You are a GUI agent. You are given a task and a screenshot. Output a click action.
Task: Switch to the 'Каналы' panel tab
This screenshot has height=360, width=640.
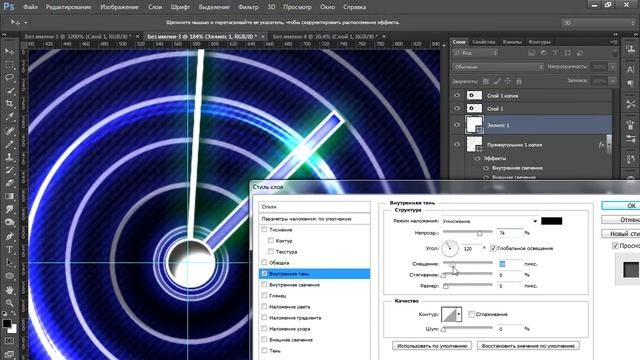pyautogui.click(x=512, y=42)
